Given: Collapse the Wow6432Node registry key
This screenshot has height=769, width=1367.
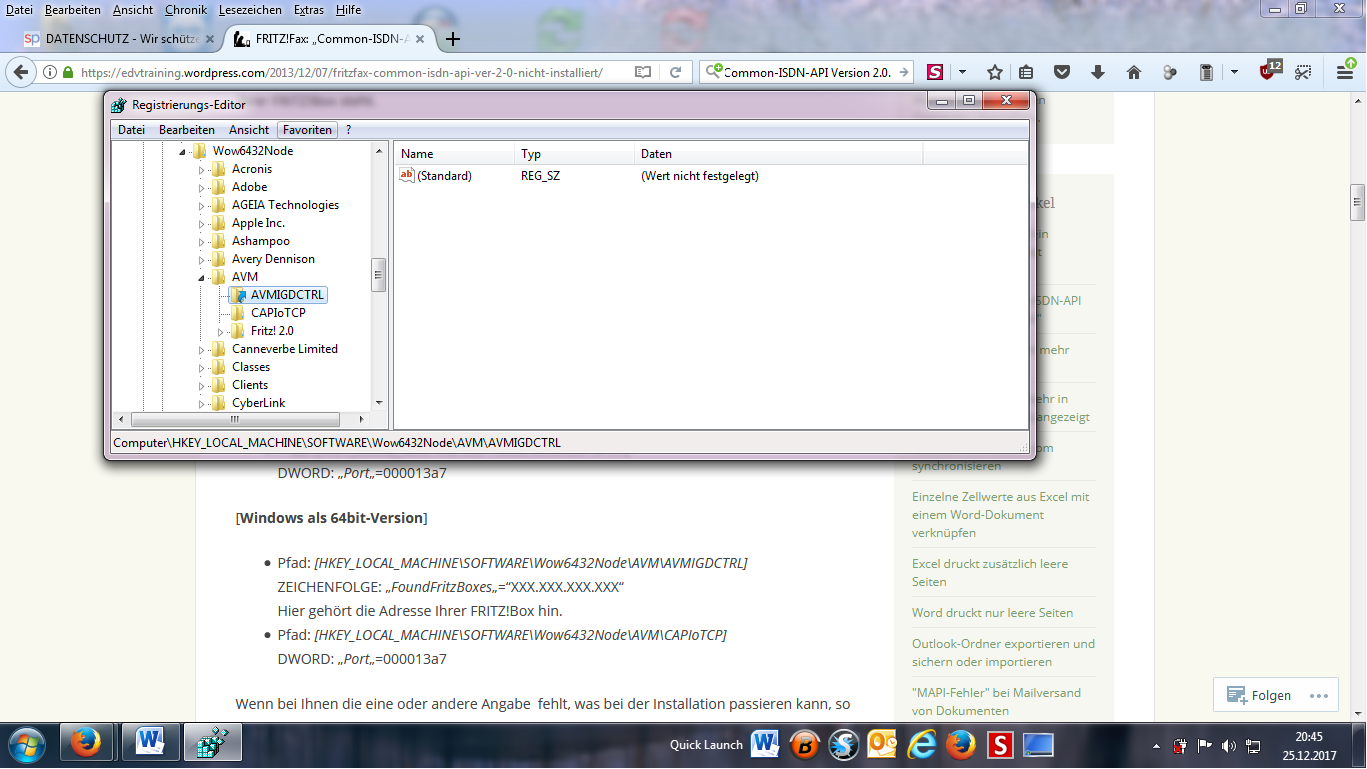Looking at the screenshot, I should pyautogui.click(x=183, y=152).
